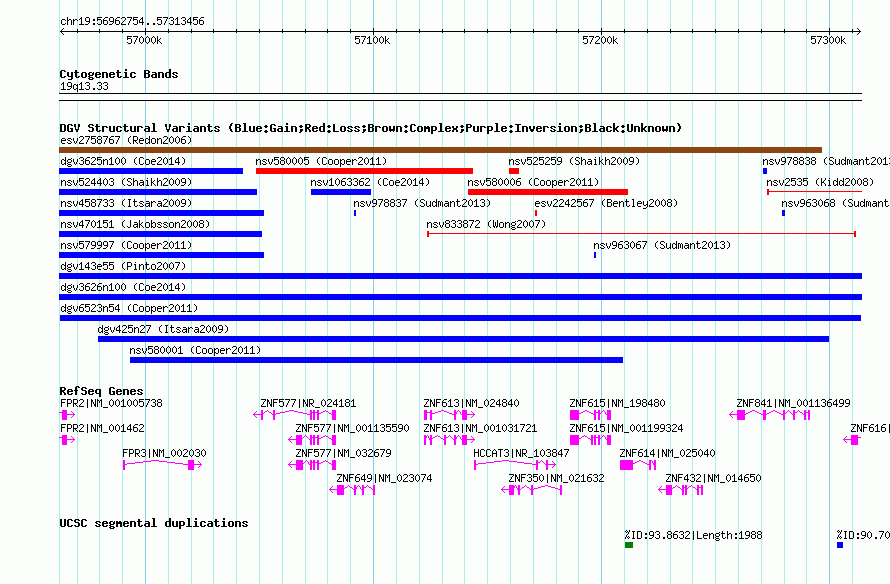890x584 pixels.
Task: Click the blue dgv3625n100 Coe2014 gain bar
Action: (x=151, y=171)
